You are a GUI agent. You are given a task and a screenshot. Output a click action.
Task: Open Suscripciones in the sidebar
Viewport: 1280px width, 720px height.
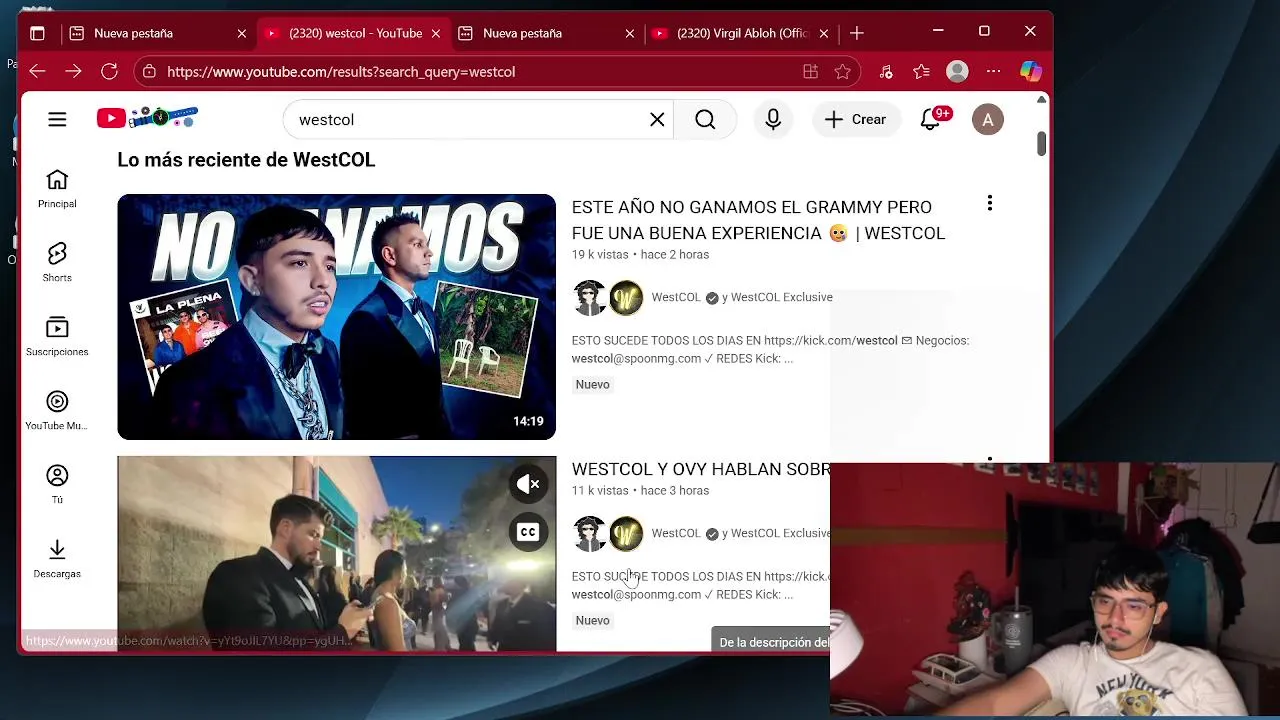[x=57, y=337]
